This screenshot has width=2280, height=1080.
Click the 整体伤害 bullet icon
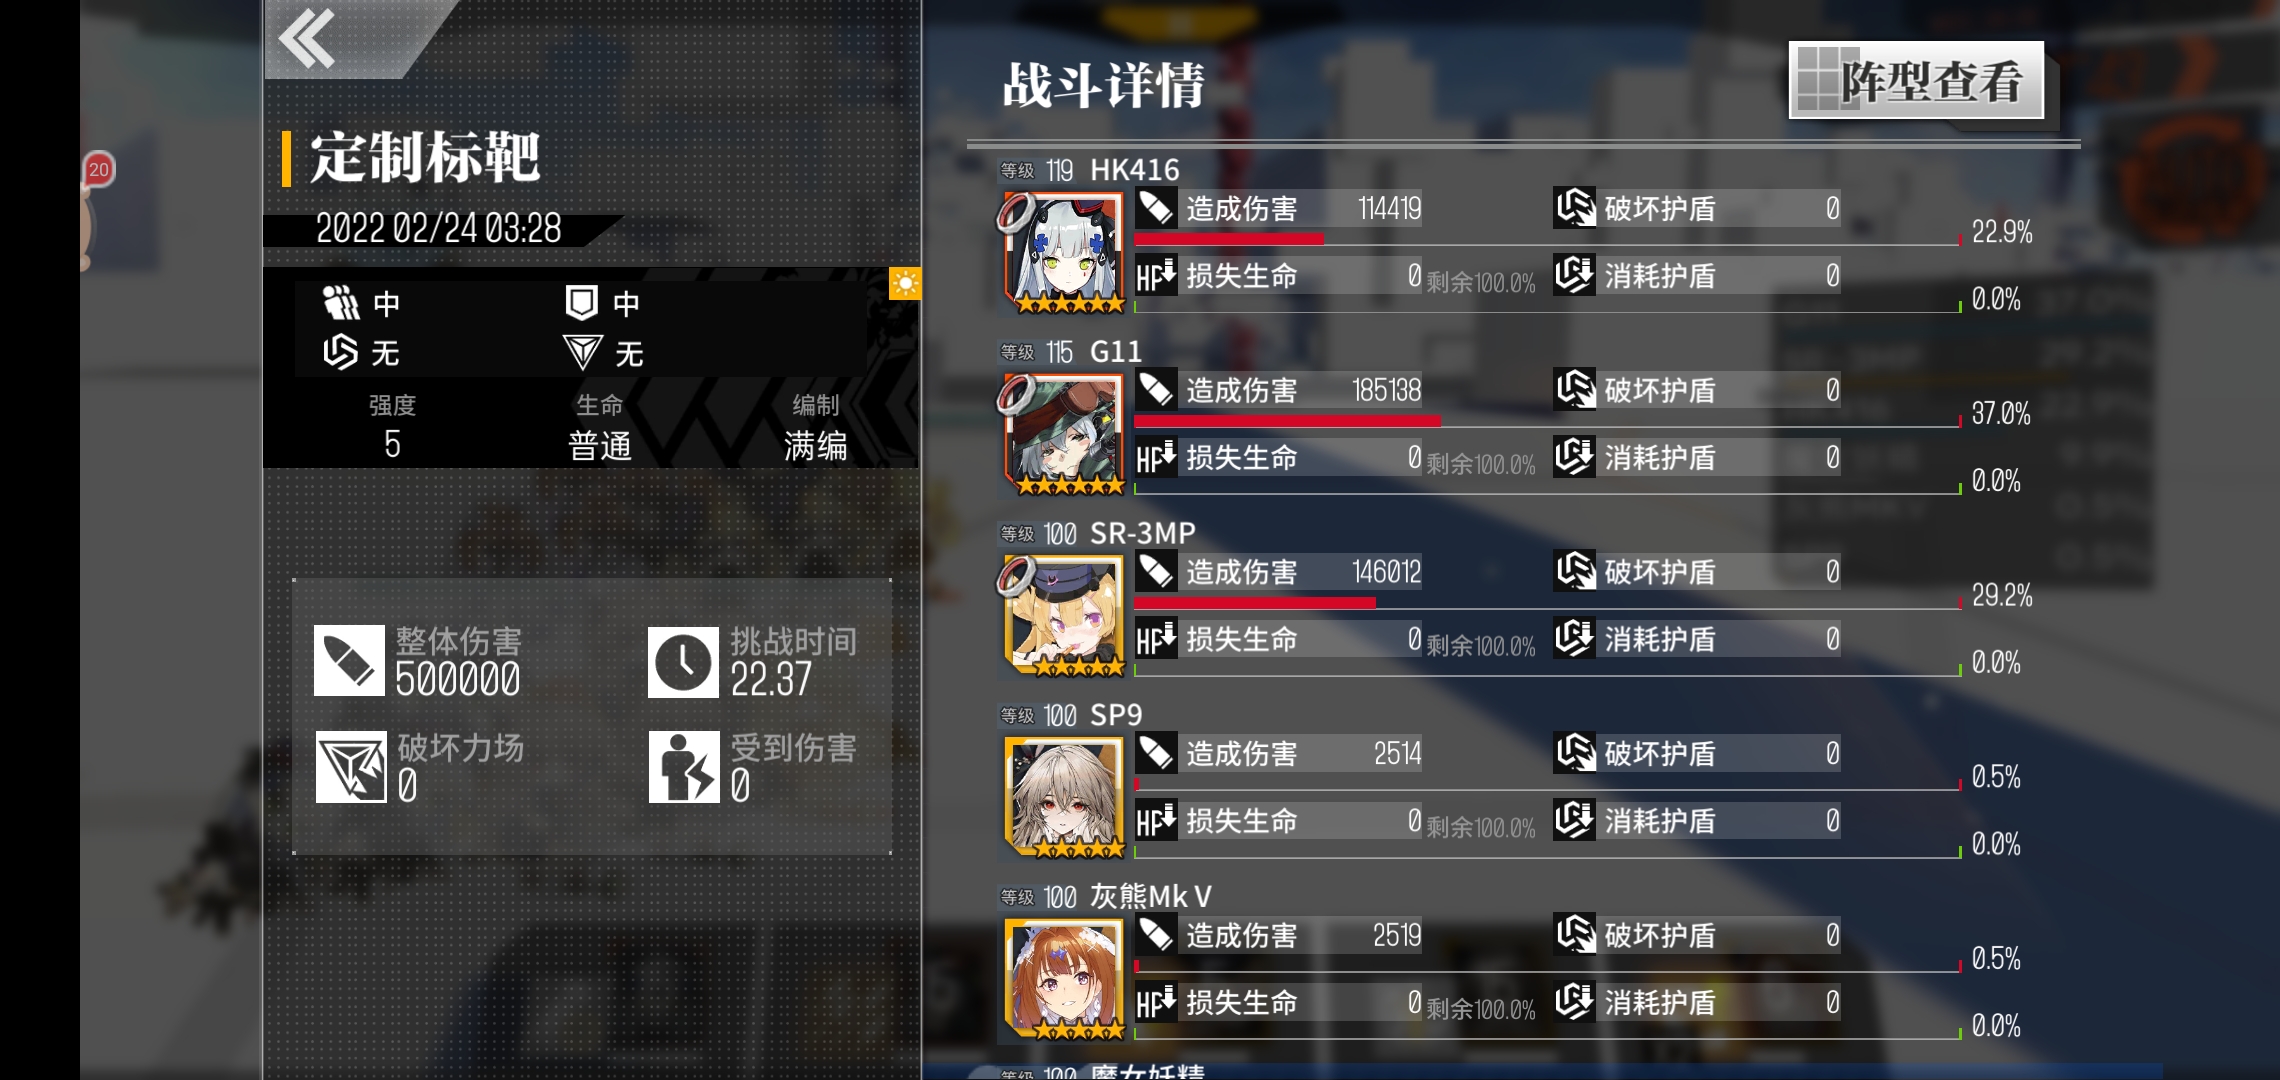coord(349,661)
